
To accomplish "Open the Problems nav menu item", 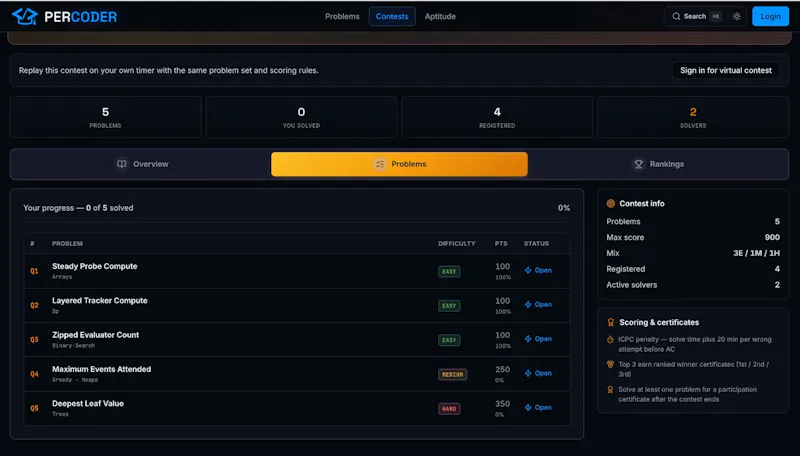I will pyautogui.click(x=342, y=16).
